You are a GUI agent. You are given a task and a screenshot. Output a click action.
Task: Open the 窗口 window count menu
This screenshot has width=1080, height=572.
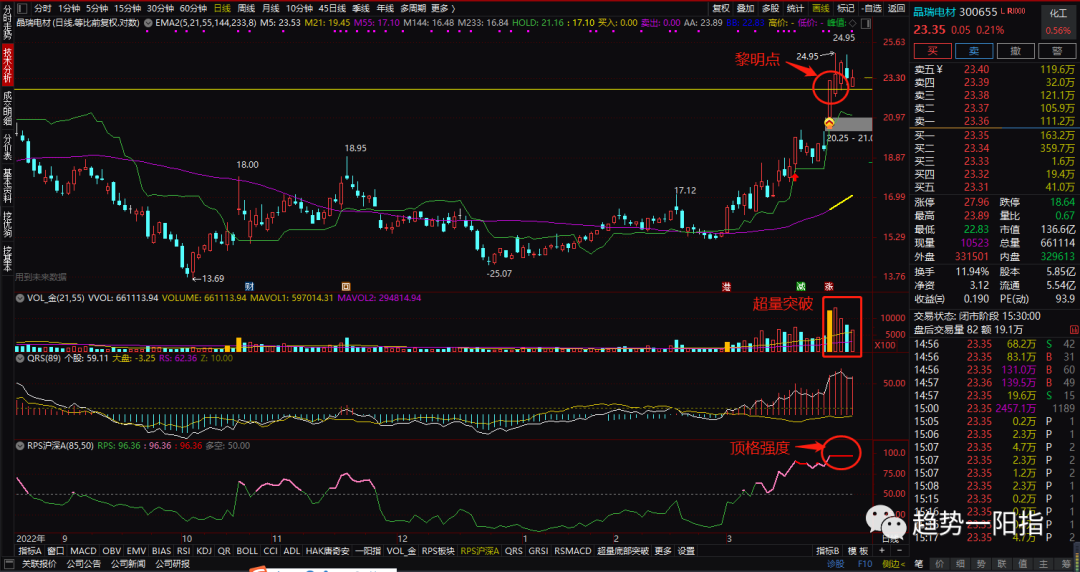[56, 551]
